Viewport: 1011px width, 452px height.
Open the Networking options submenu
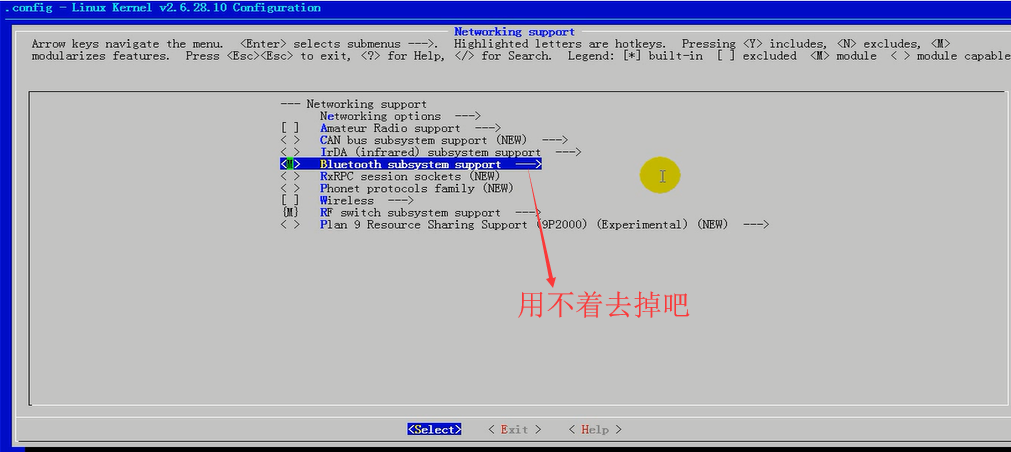pos(400,116)
